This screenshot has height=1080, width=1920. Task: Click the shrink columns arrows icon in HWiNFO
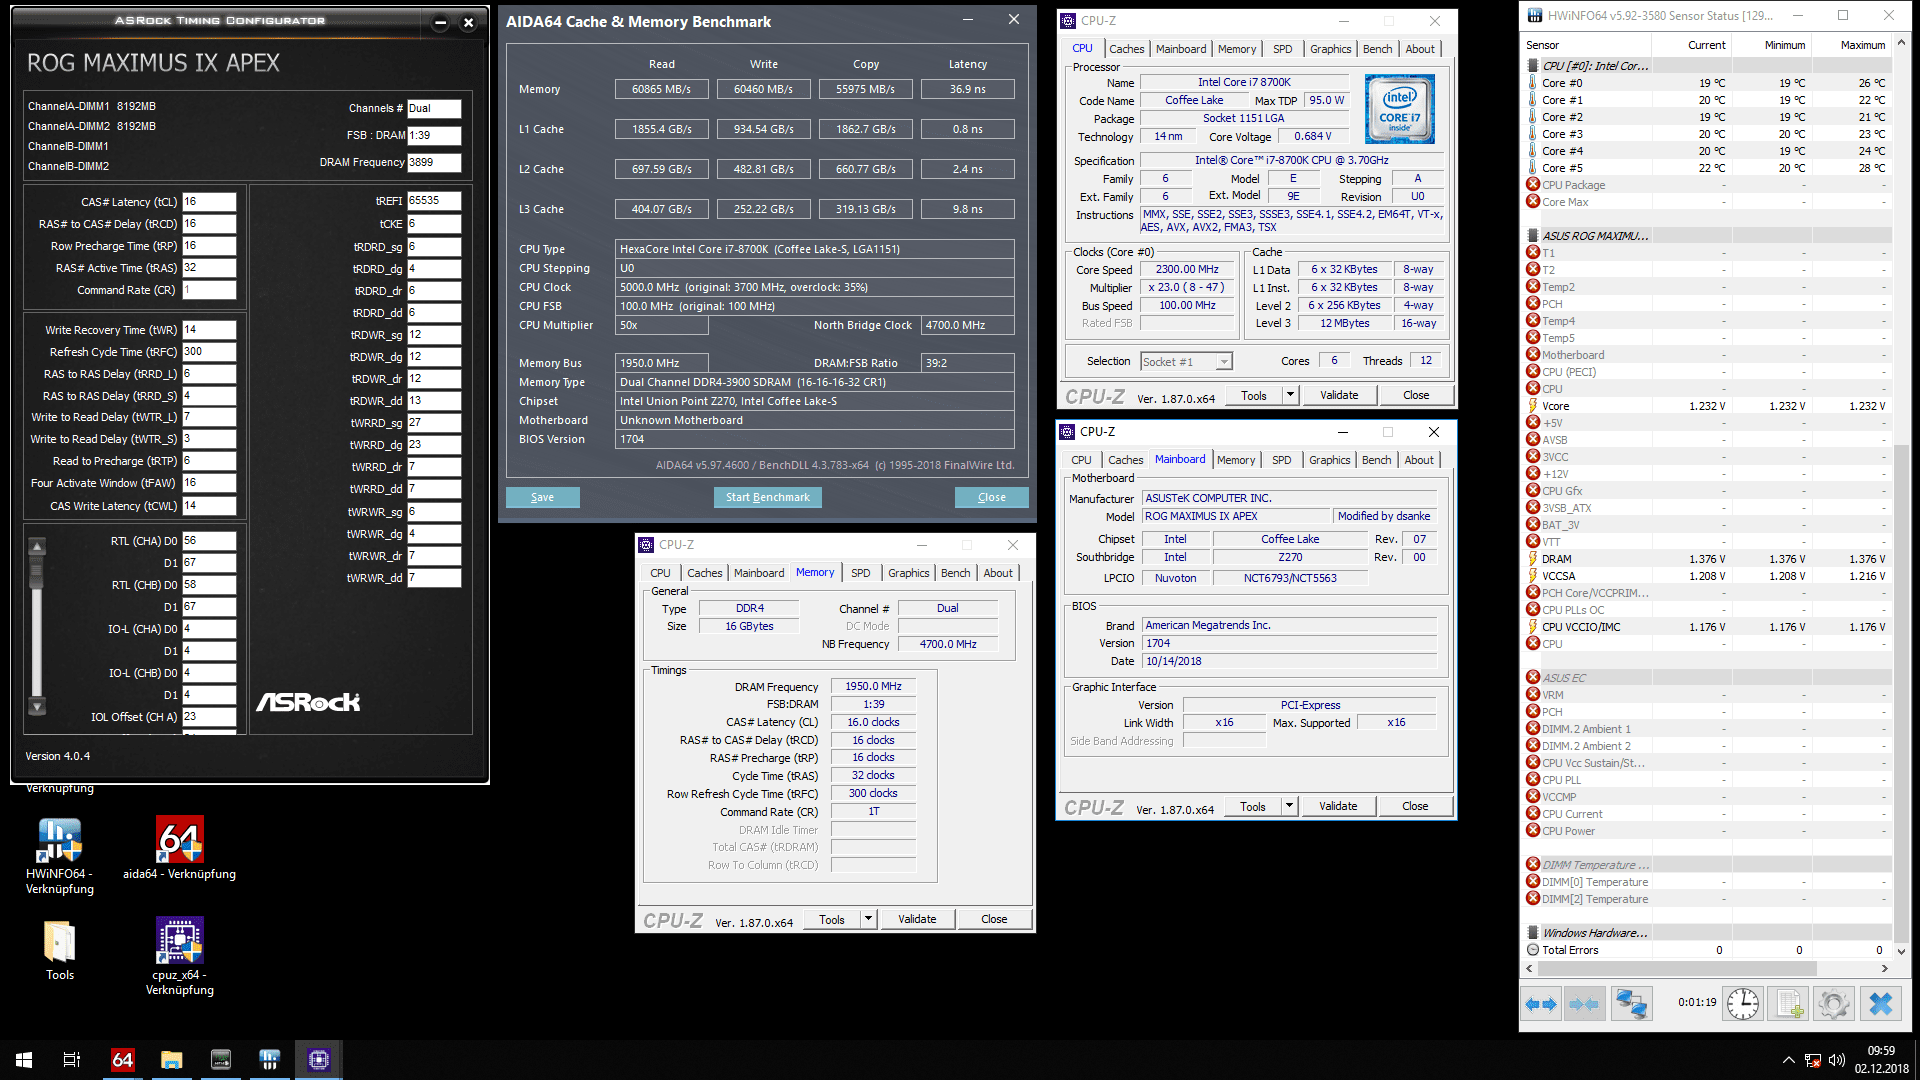click(x=1584, y=1004)
